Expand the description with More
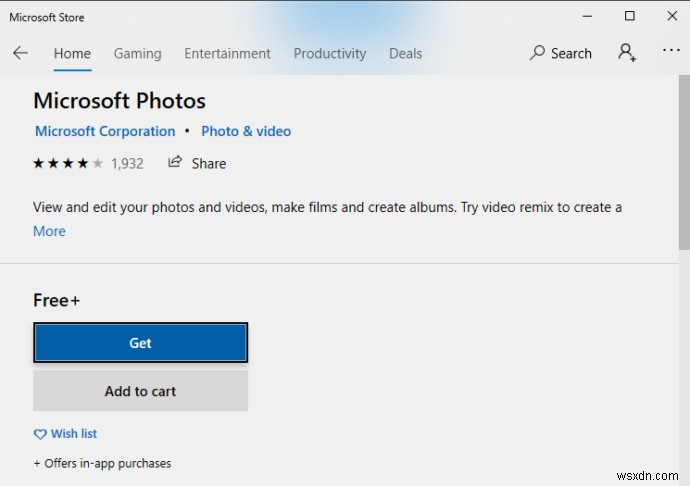 coord(49,231)
